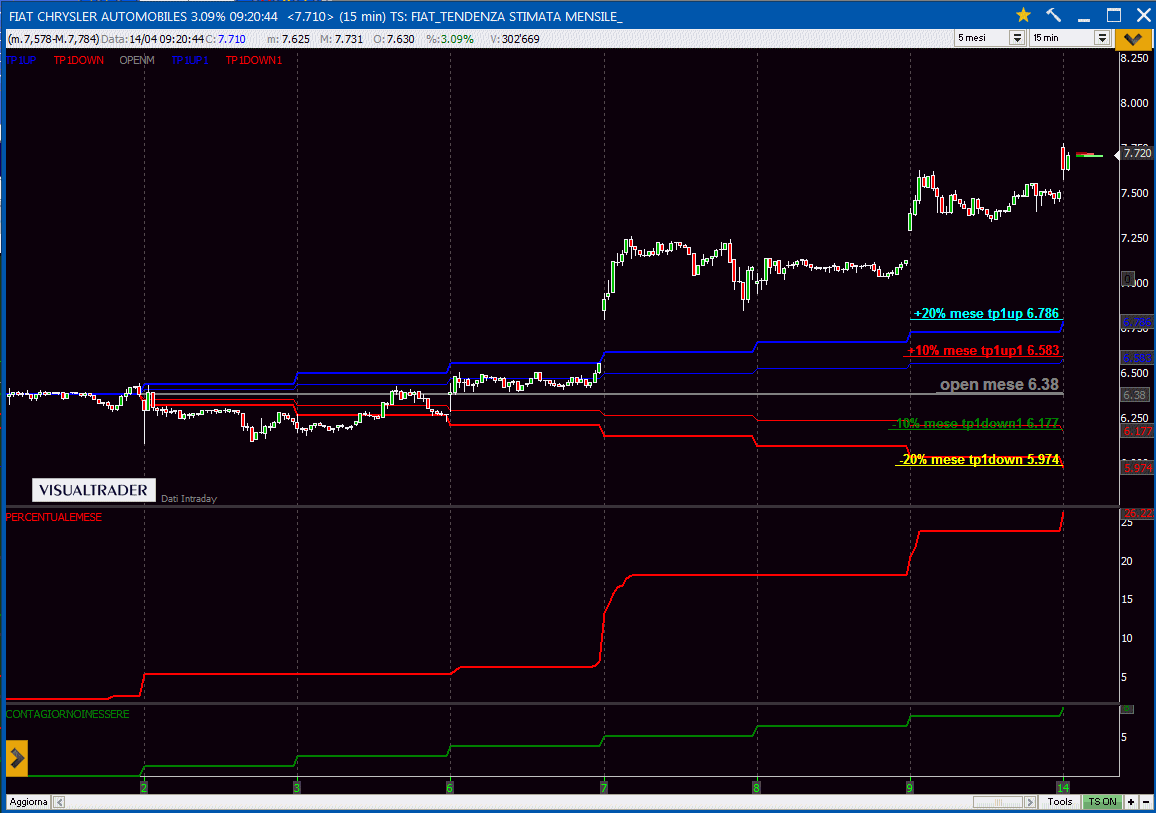Click the 5.974 price axis tag
The width and height of the screenshot is (1156, 813).
click(1137, 468)
